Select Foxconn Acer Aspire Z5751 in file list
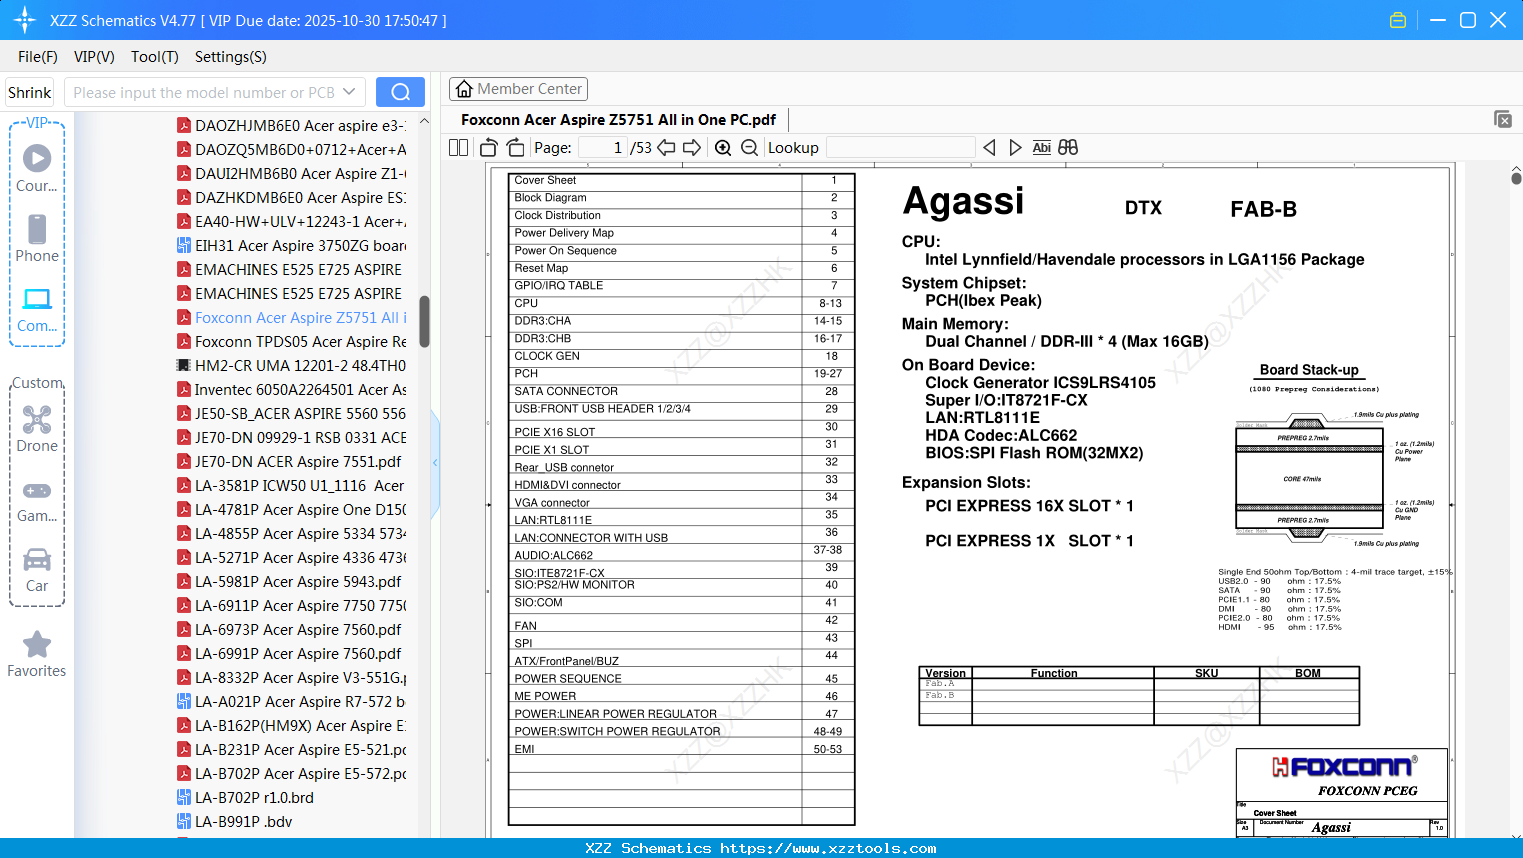Screen dimensions: 1523x858 pyautogui.click(x=291, y=318)
